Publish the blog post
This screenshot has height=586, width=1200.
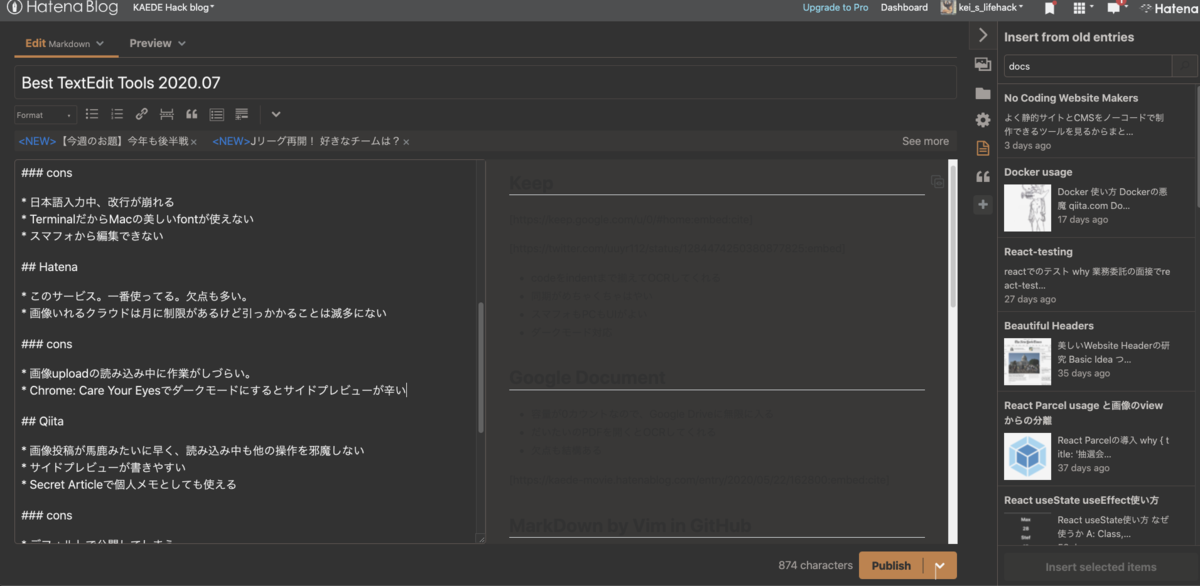pos(891,566)
